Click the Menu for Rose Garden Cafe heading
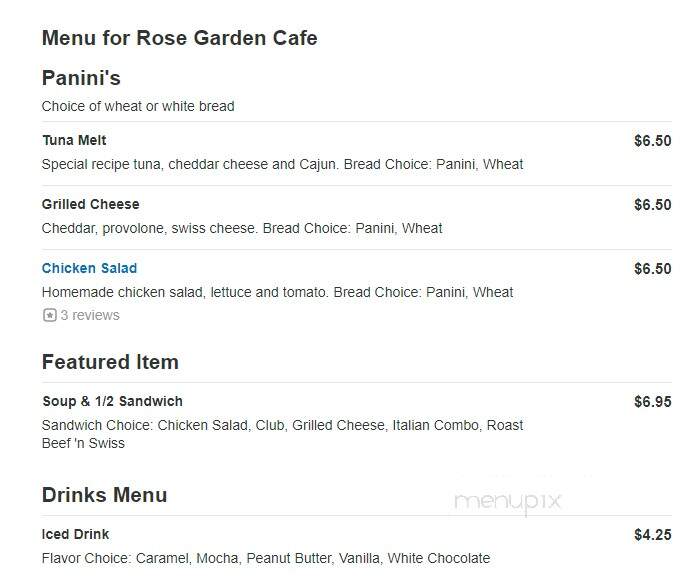Image resolution: width=687 pixels, height=584 pixels. pos(180,38)
